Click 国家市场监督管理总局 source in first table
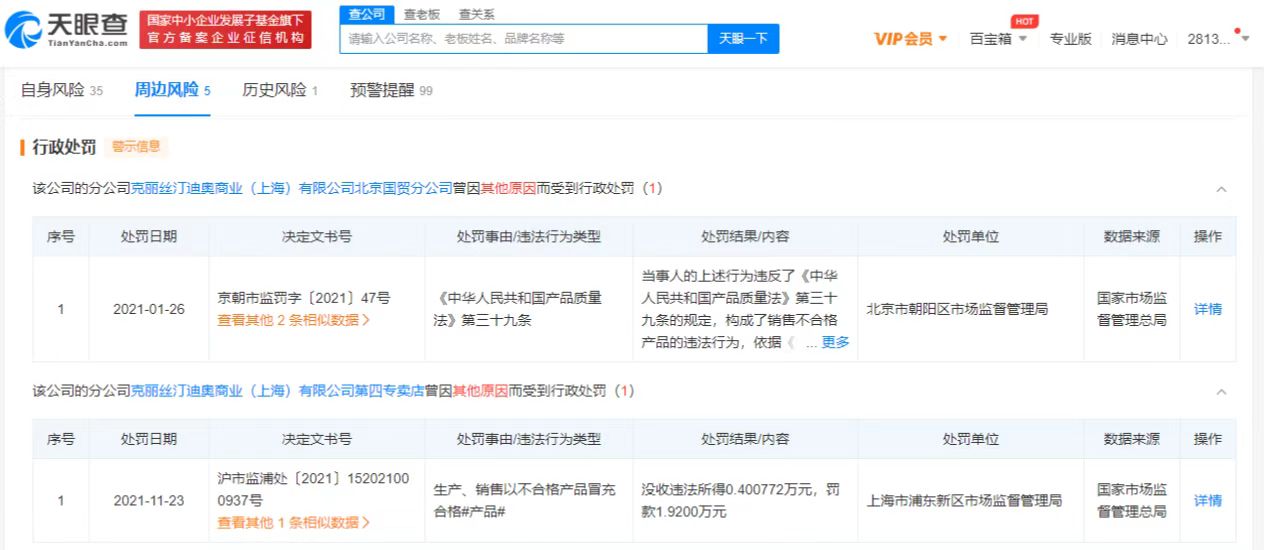Viewport: 1264px width, 550px height. (x=1131, y=309)
